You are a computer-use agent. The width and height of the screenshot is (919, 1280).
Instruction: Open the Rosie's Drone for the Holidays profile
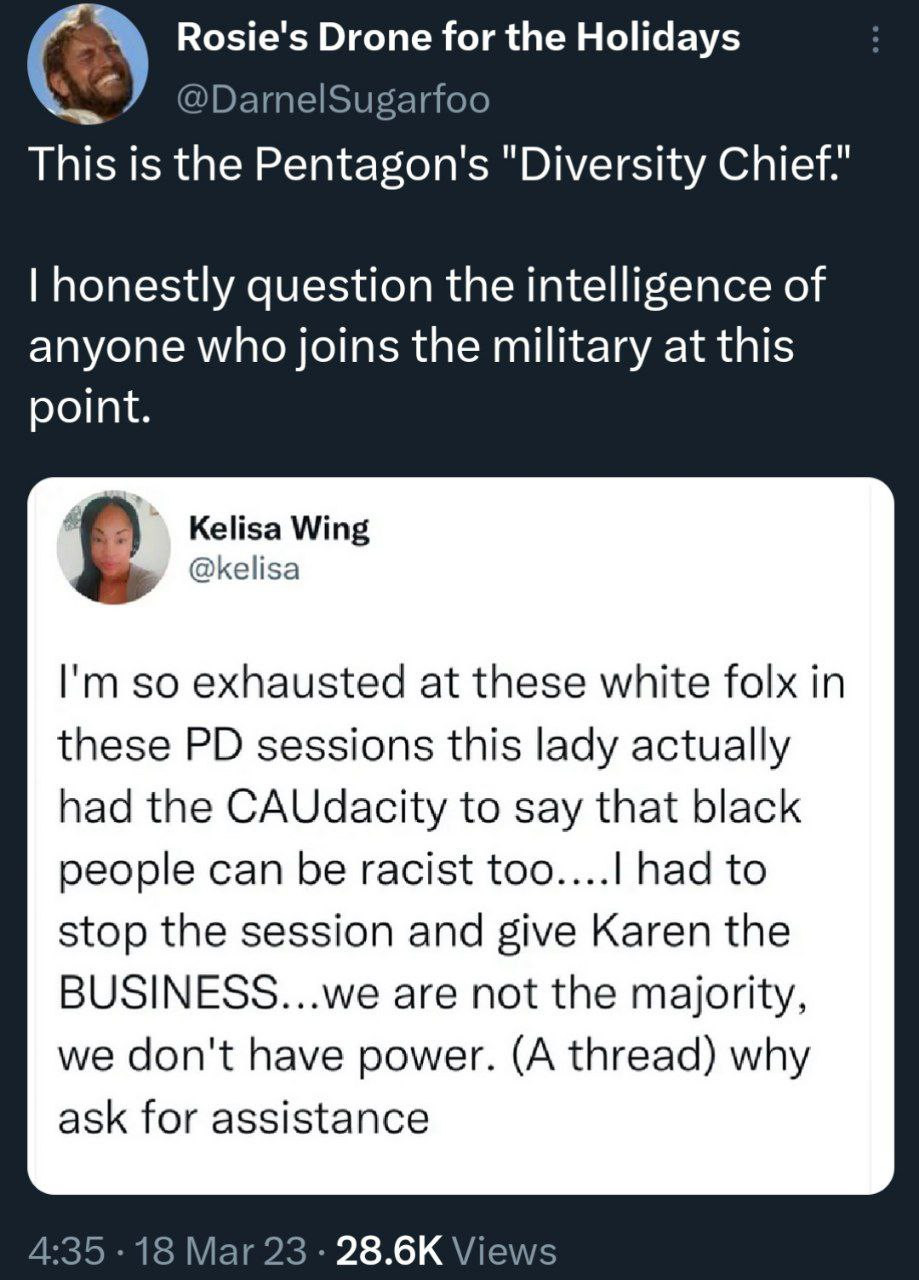pyautogui.click(x=458, y=39)
